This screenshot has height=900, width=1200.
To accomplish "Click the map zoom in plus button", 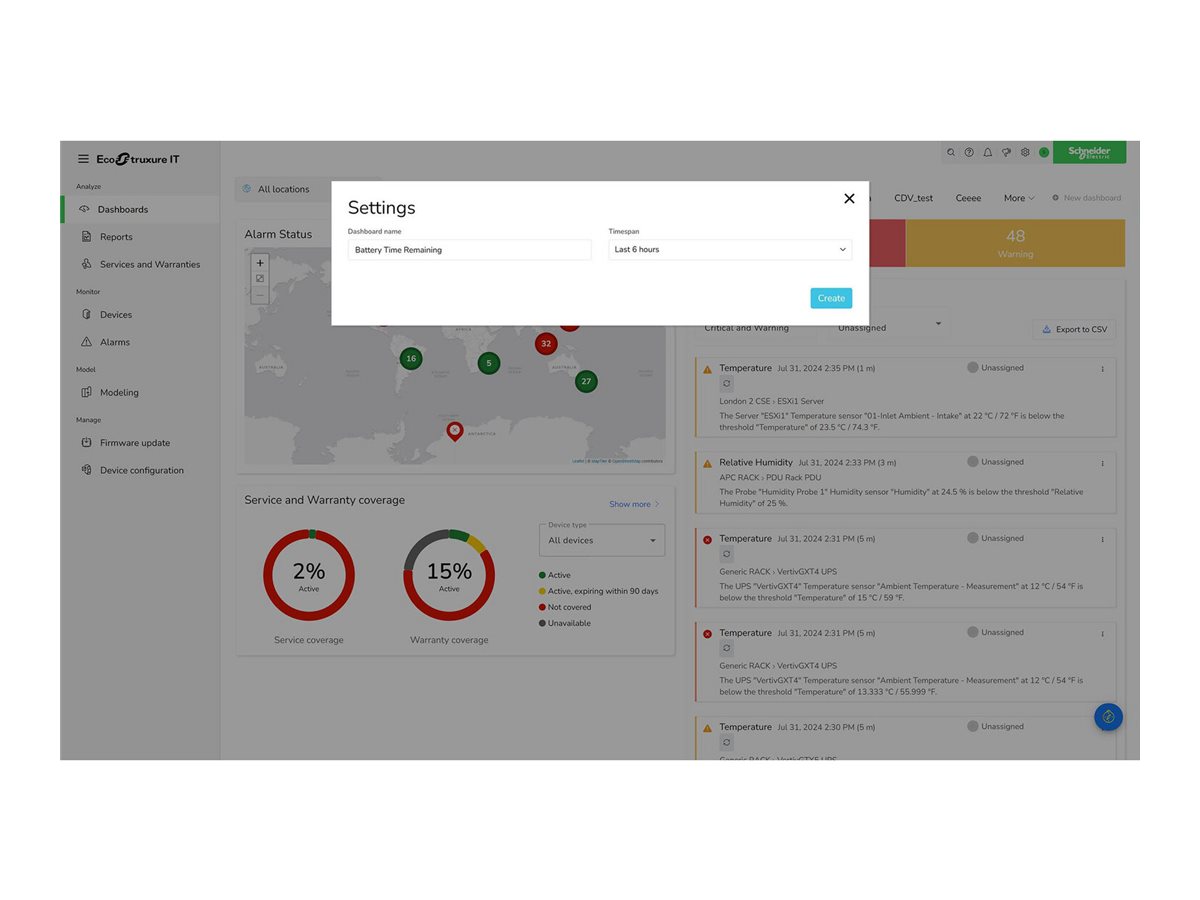I will [x=260, y=264].
